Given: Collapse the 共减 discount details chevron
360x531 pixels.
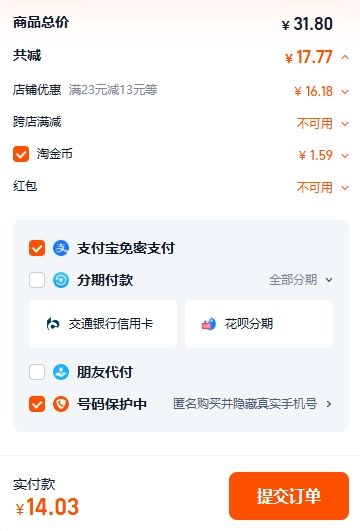Looking at the screenshot, I should click(x=345, y=57).
